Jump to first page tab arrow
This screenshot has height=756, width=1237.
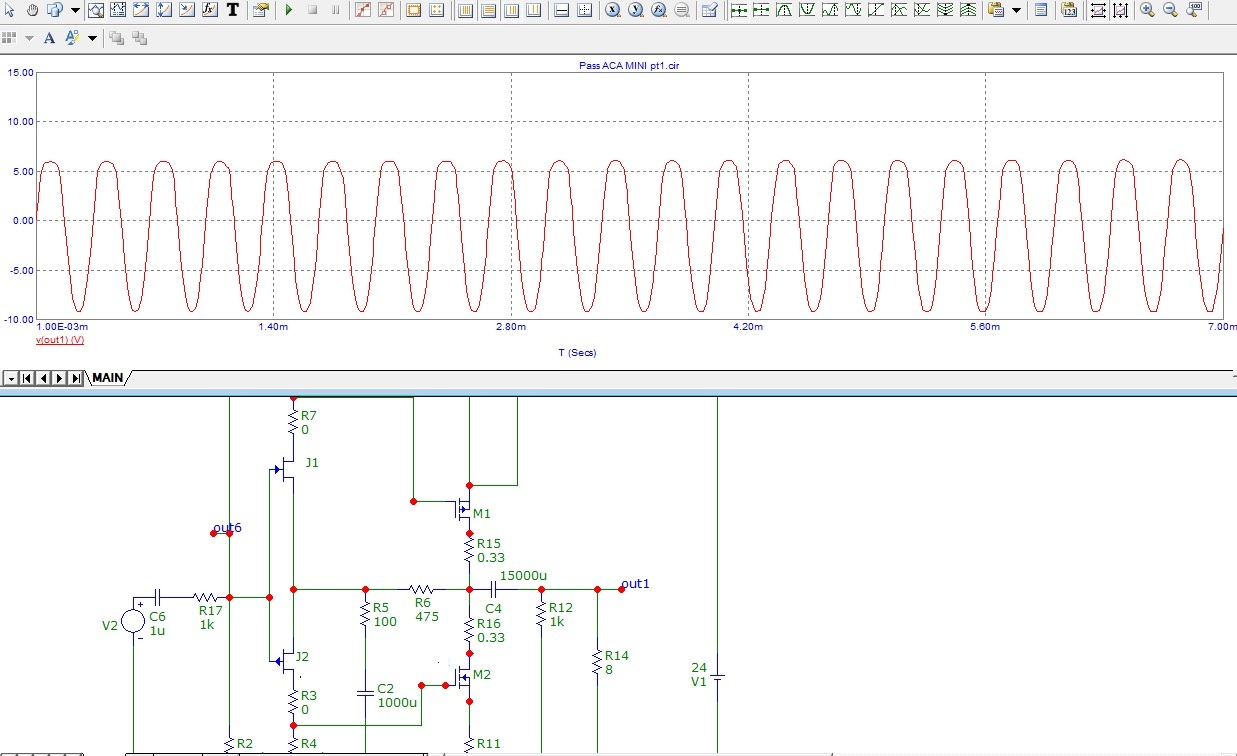pyautogui.click(x=27, y=378)
